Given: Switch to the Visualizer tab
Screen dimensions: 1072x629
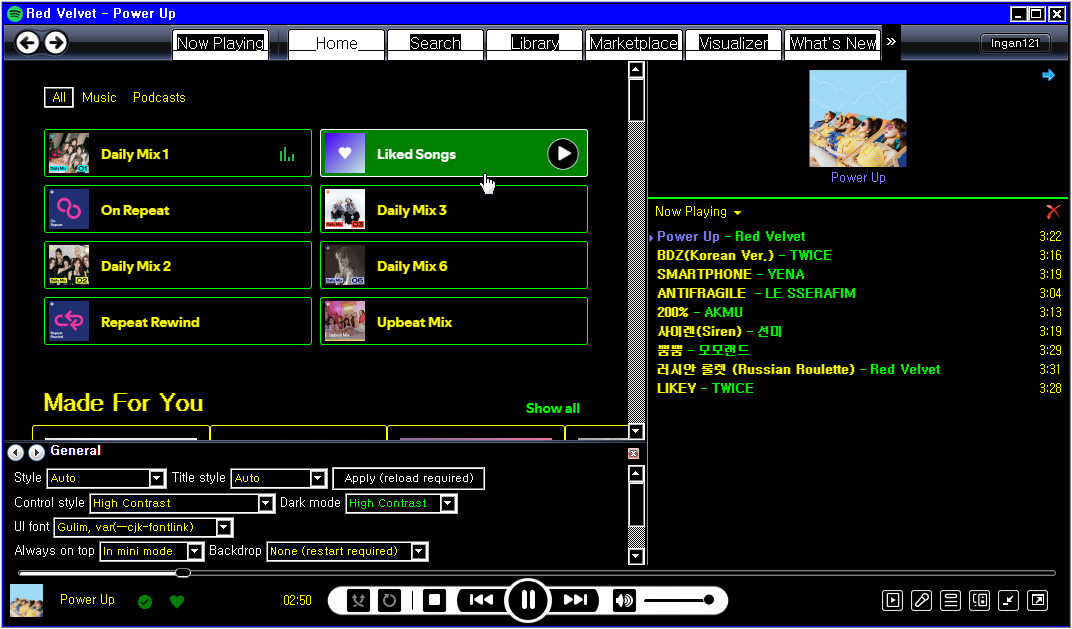Looking at the screenshot, I should pyautogui.click(x=733, y=44).
